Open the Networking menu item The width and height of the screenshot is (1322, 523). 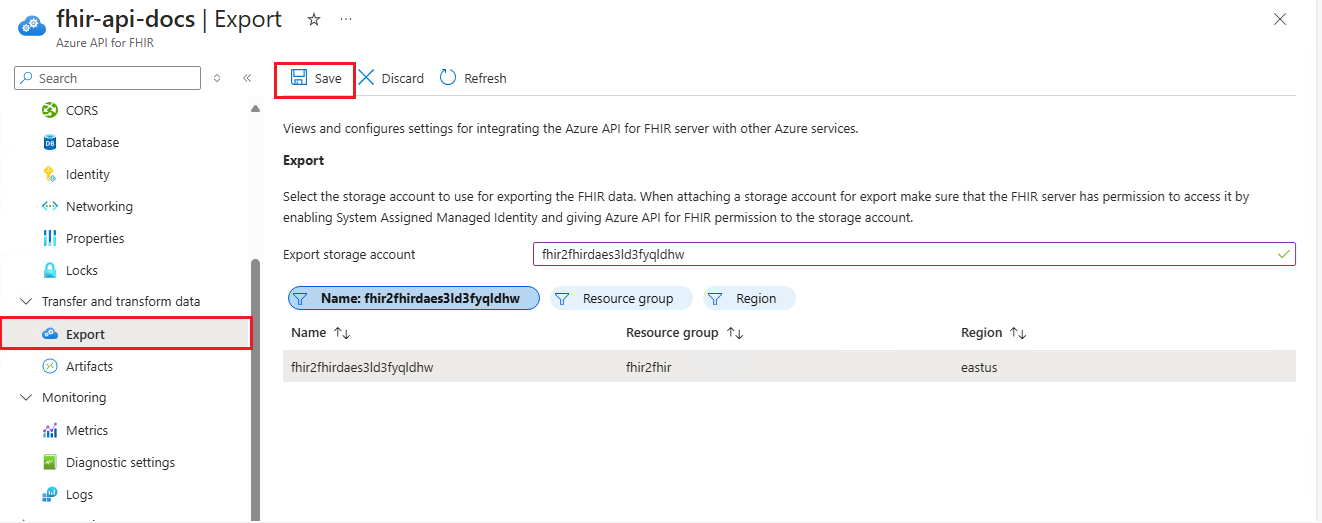coord(99,206)
